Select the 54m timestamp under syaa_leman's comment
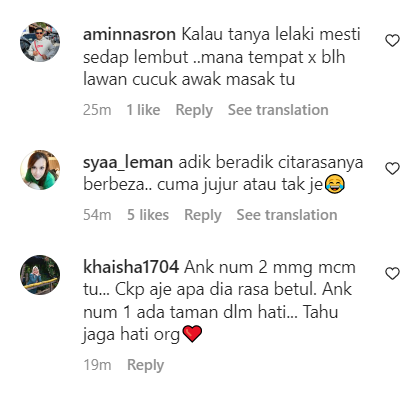The width and height of the screenshot is (418, 404). [97, 215]
